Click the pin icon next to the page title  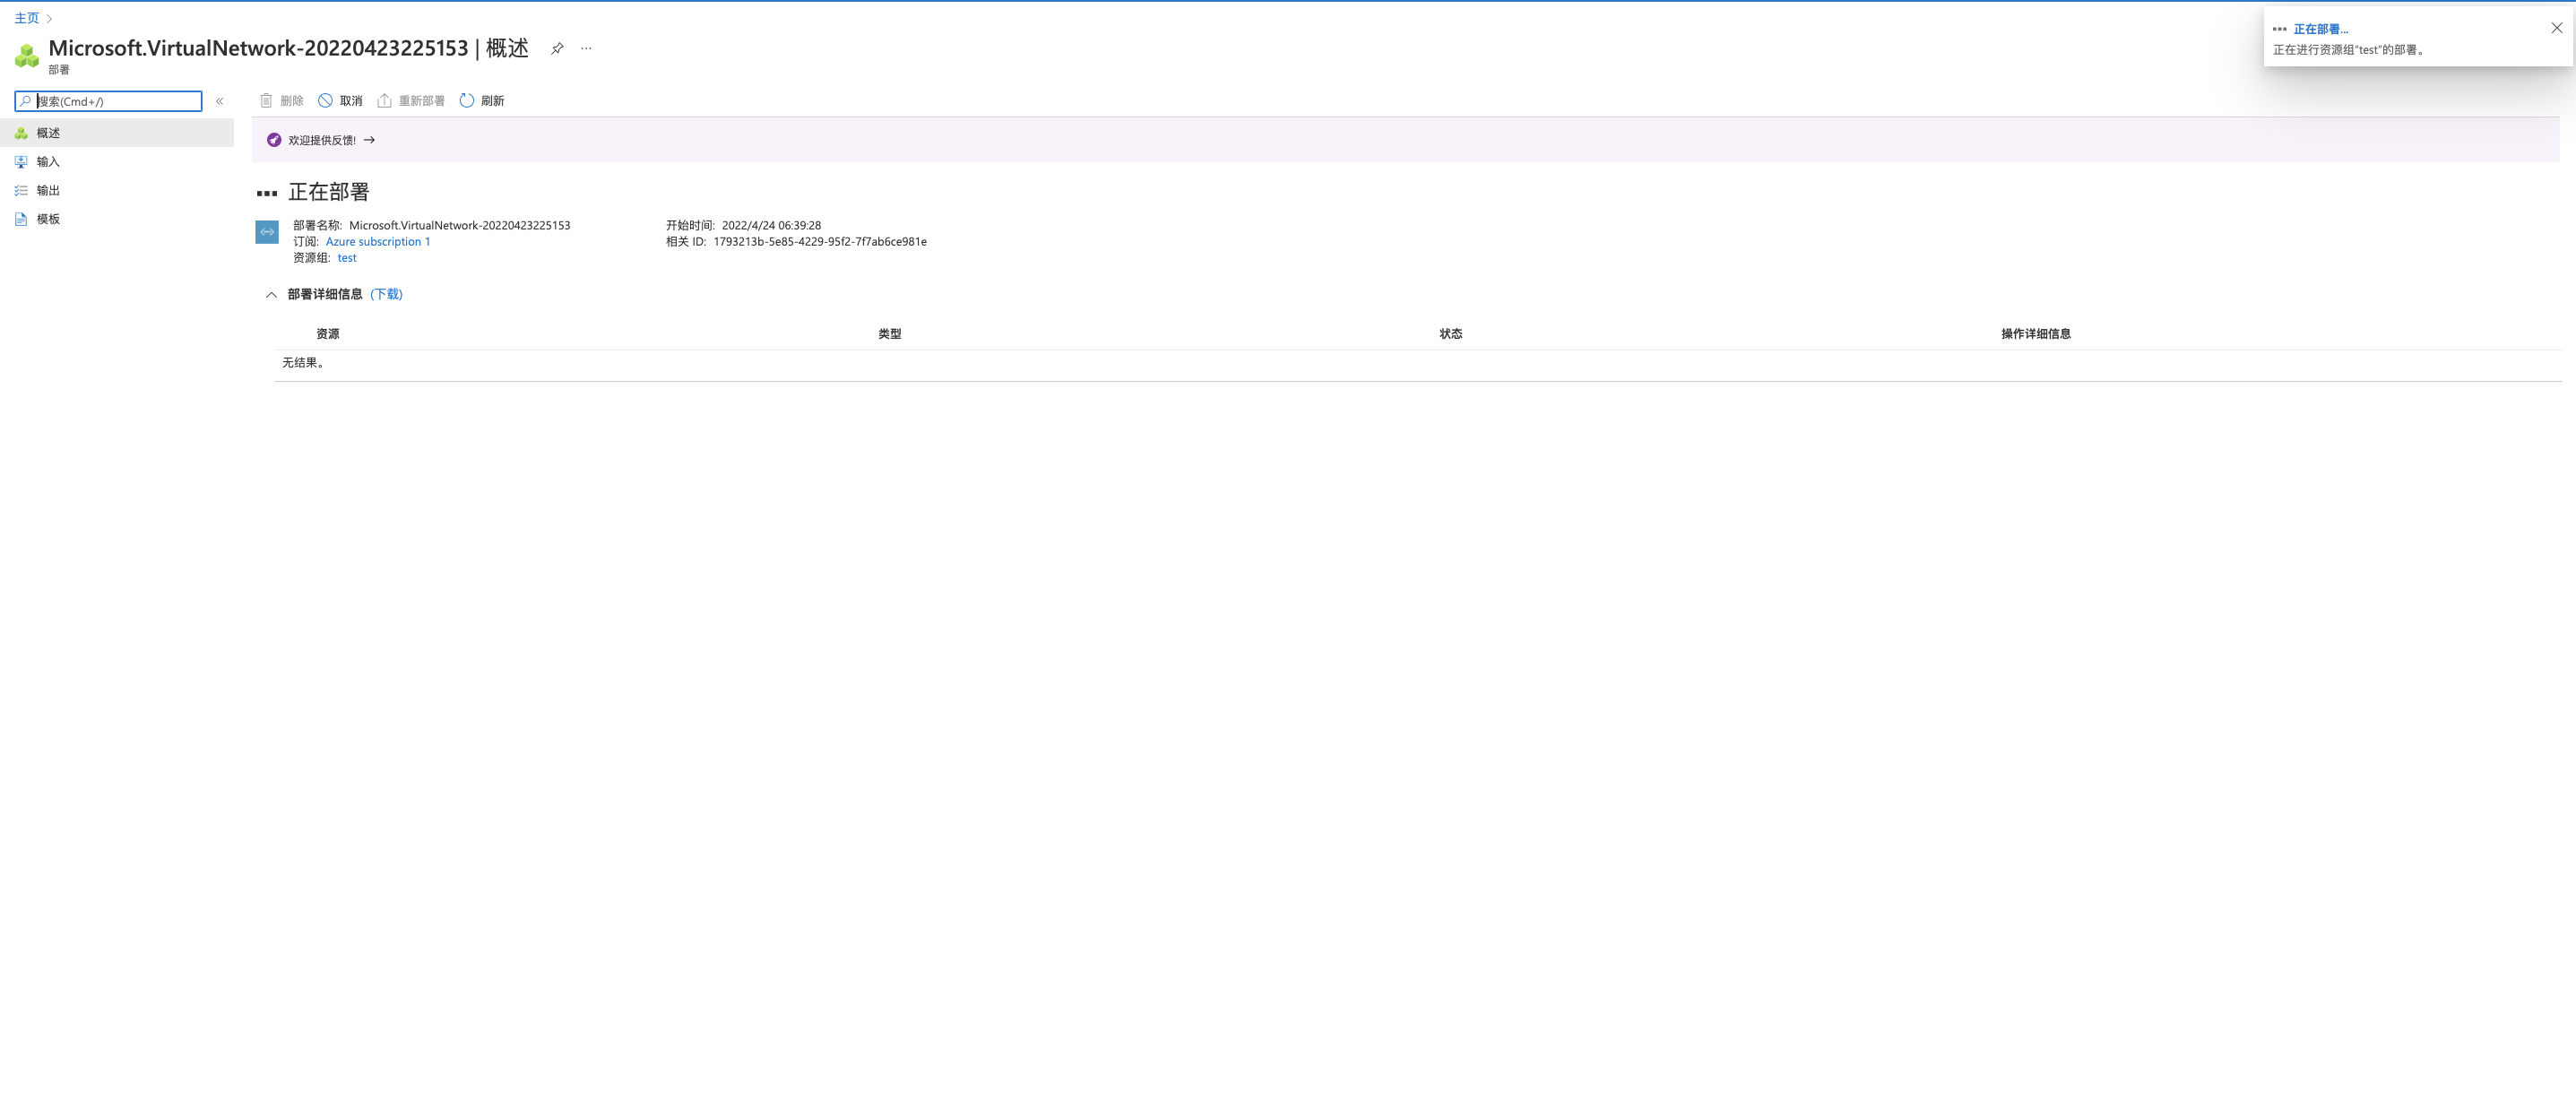[x=557, y=48]
